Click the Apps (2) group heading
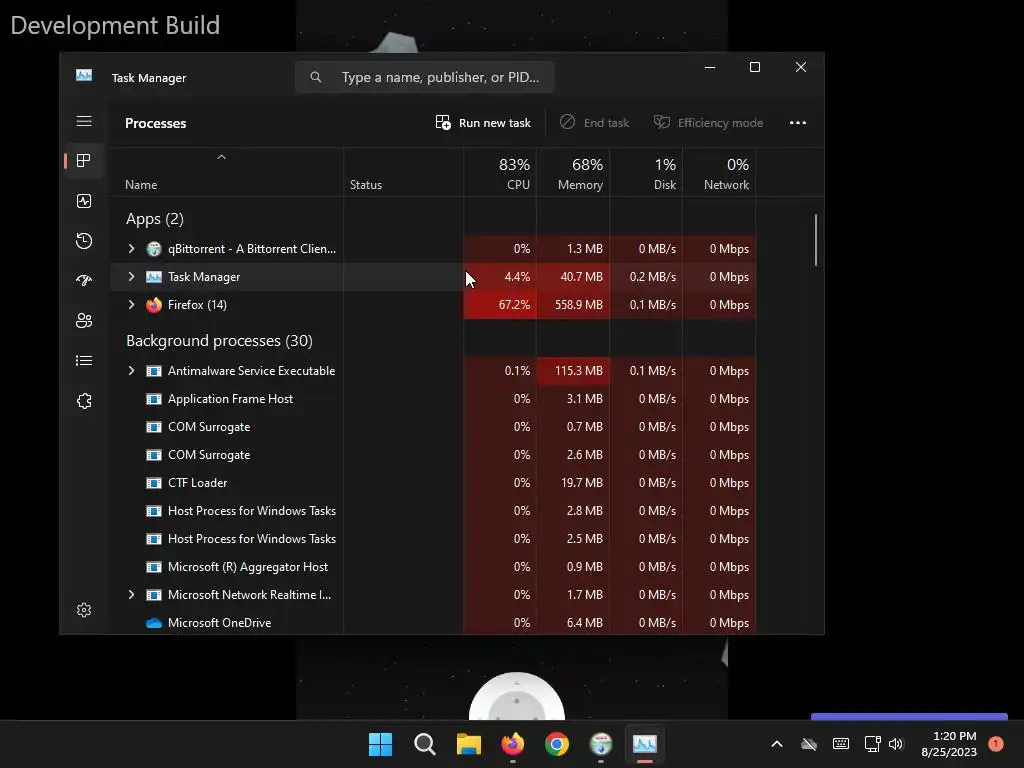This screenshot has height=768, width=1024. tap(155, 219)
